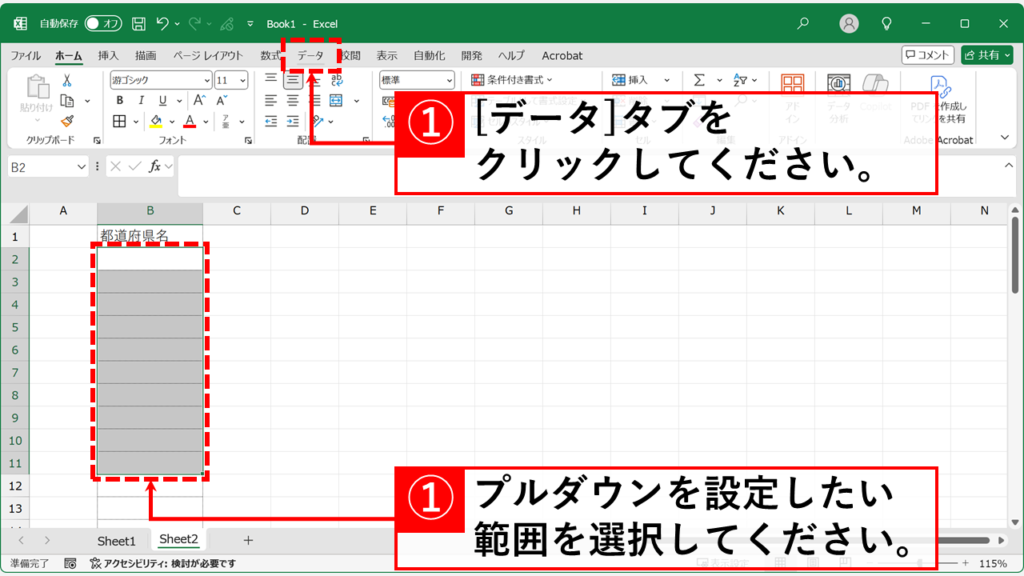
Task: Click the Wrap Text icon
Action: click(337, 80)
